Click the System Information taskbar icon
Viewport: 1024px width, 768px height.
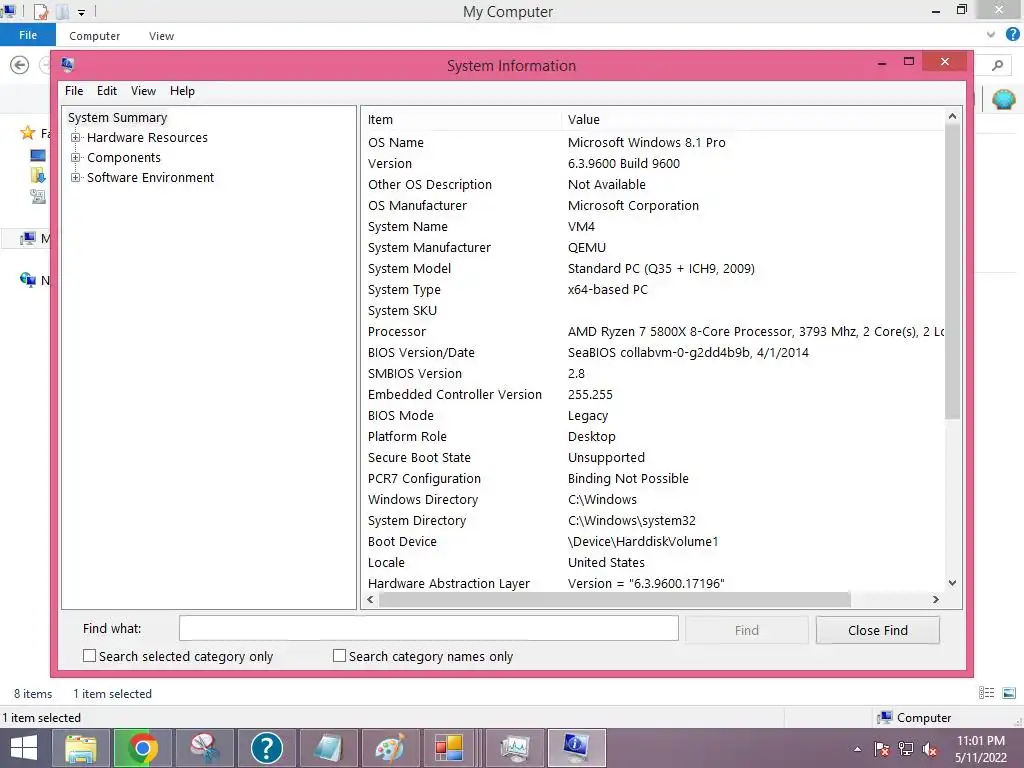click(577, 748)
